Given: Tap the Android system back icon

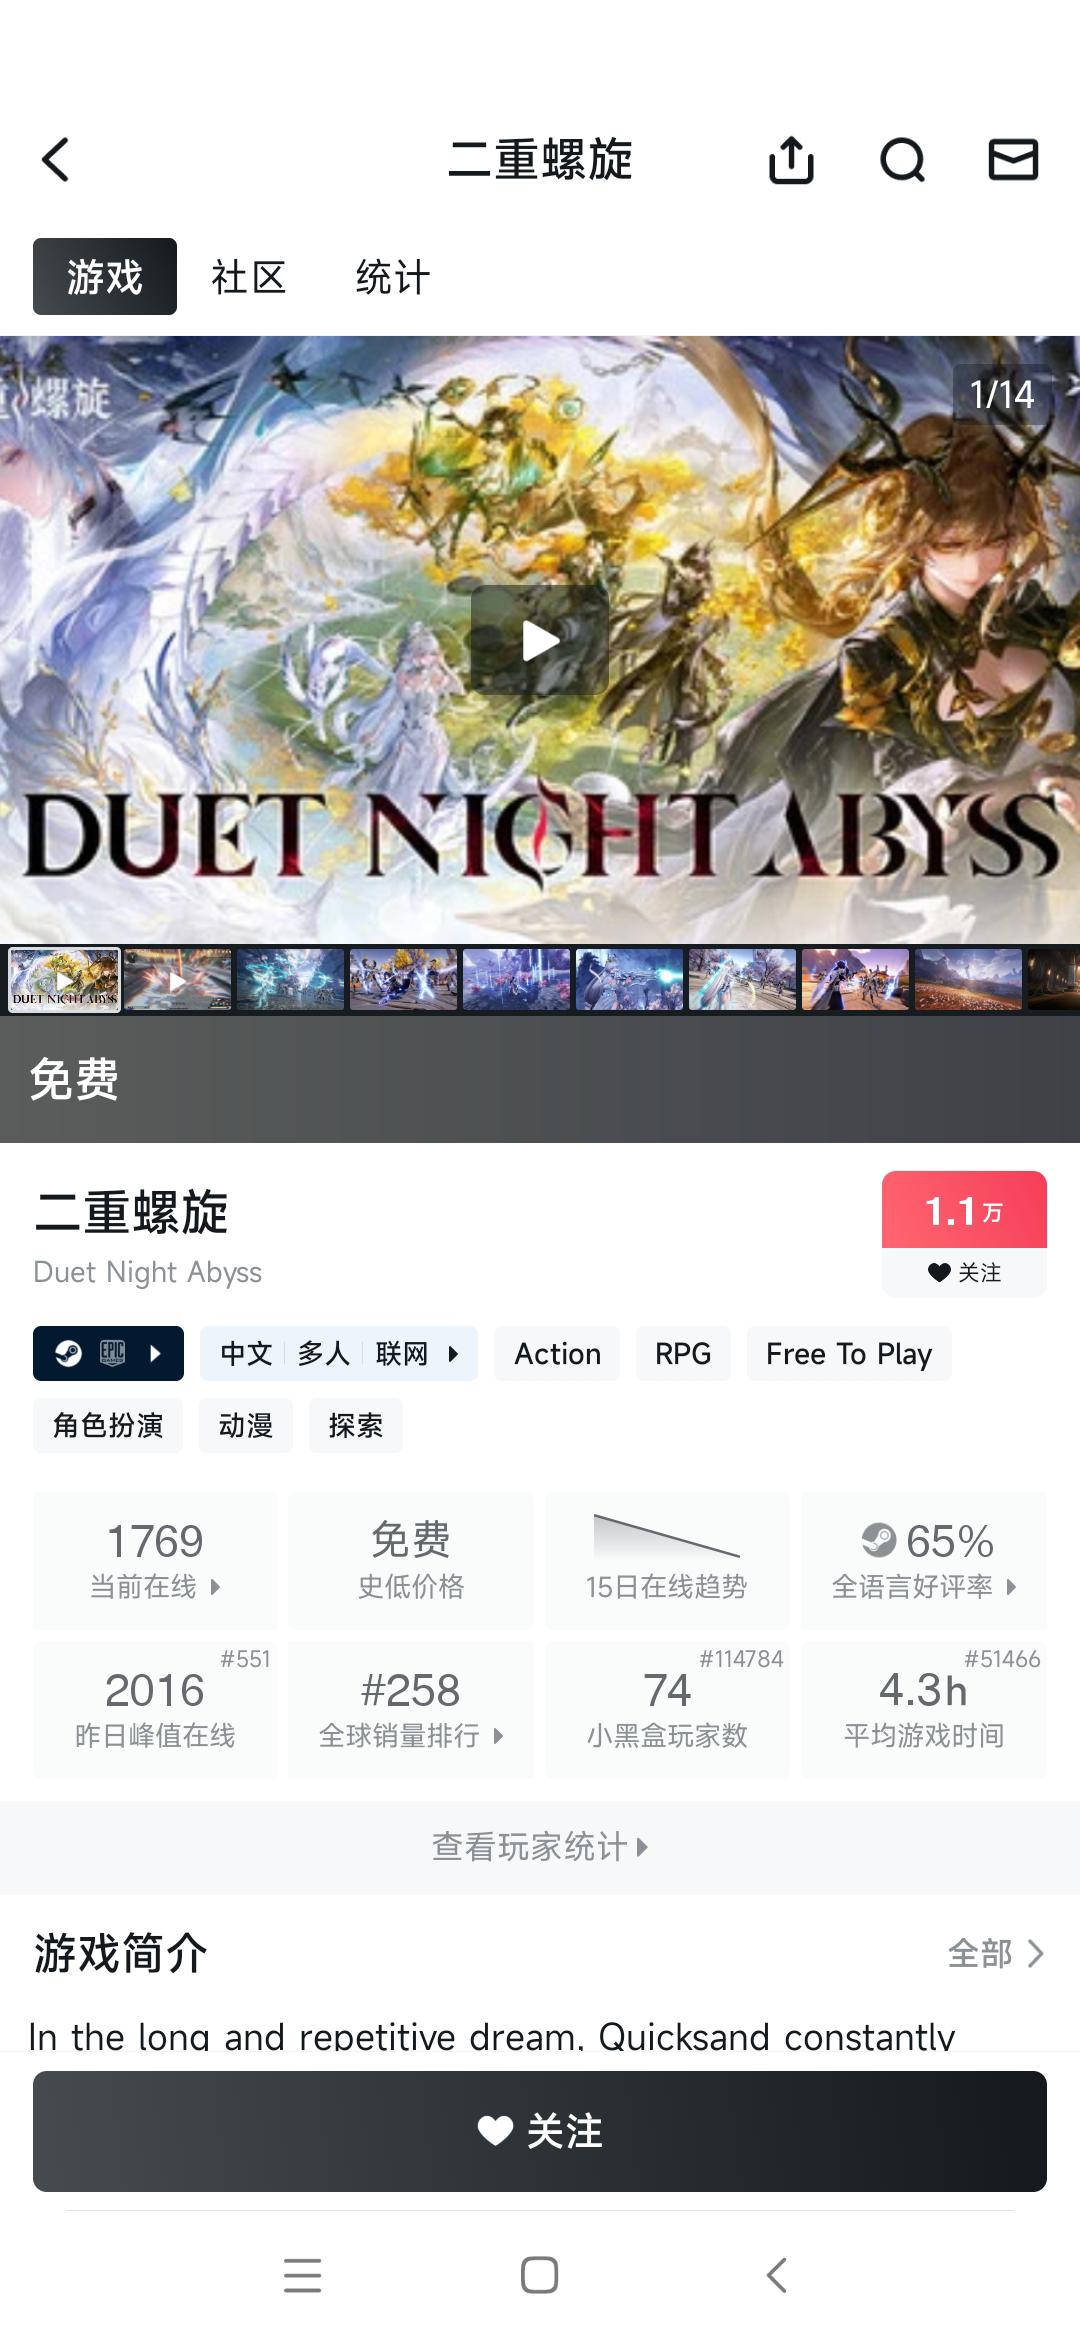Looking at the screenshot, I should [777, 2275].
